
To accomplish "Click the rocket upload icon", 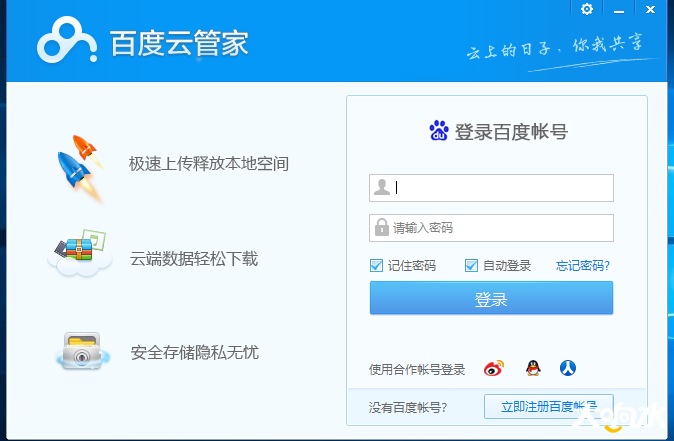I will click(x=80, y=167).
